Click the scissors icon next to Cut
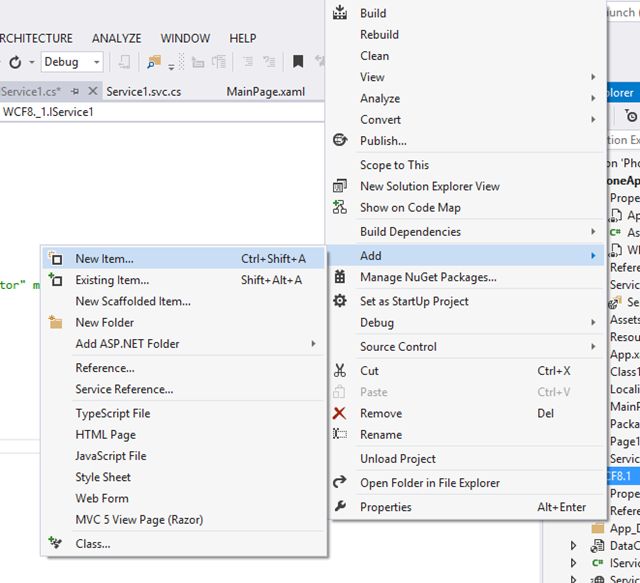 [340, 371]
